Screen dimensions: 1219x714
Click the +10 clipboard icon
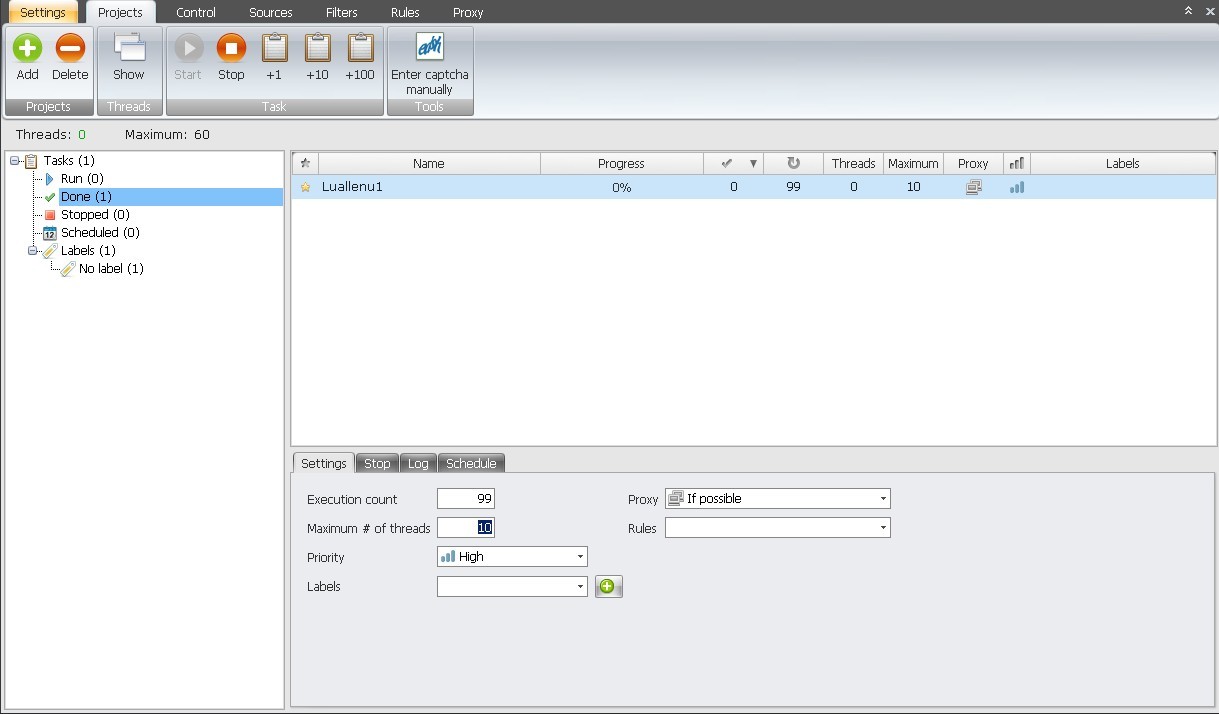[317, 48]
